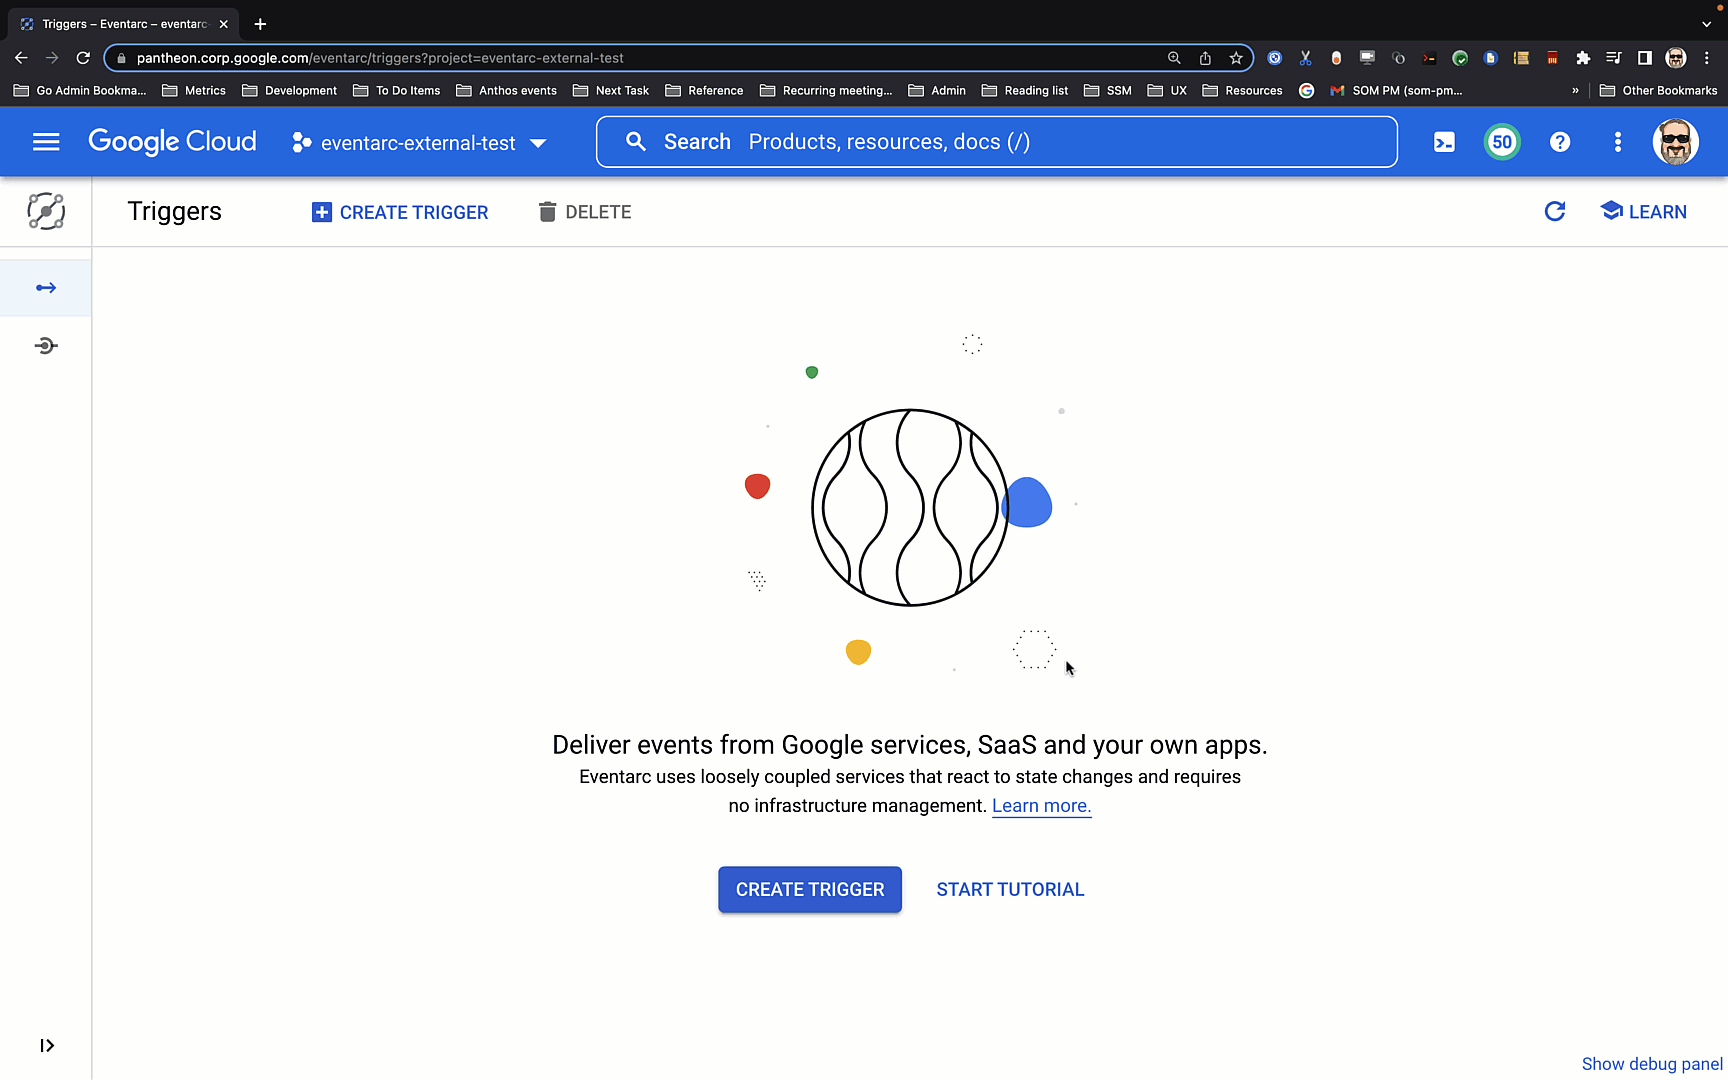This screenshot has width=1728, height=1080.
Task: Click the address bar URL
Action: (x=380, y=58)
